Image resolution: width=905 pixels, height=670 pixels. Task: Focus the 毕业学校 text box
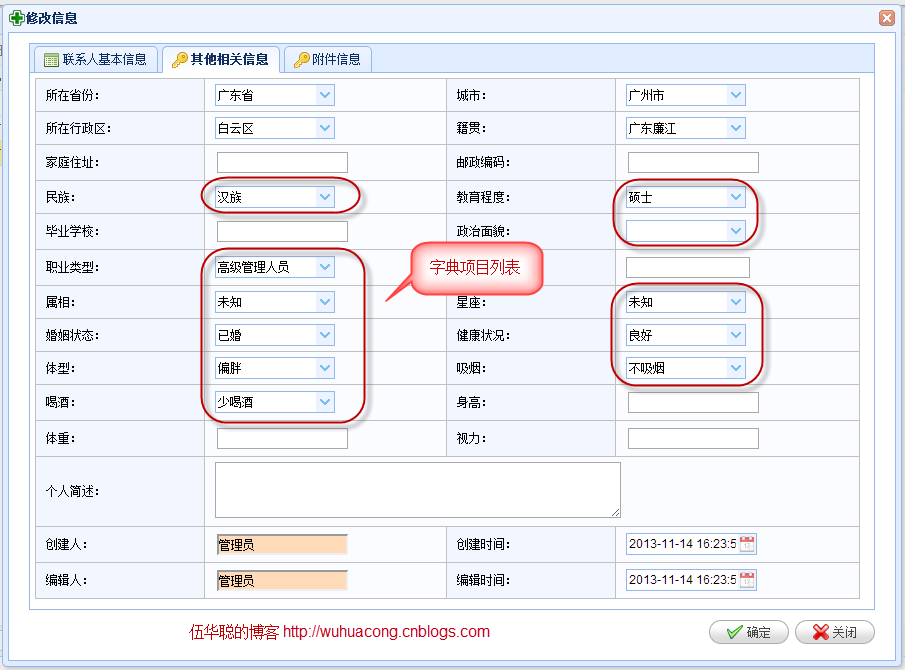coord(282,231)
